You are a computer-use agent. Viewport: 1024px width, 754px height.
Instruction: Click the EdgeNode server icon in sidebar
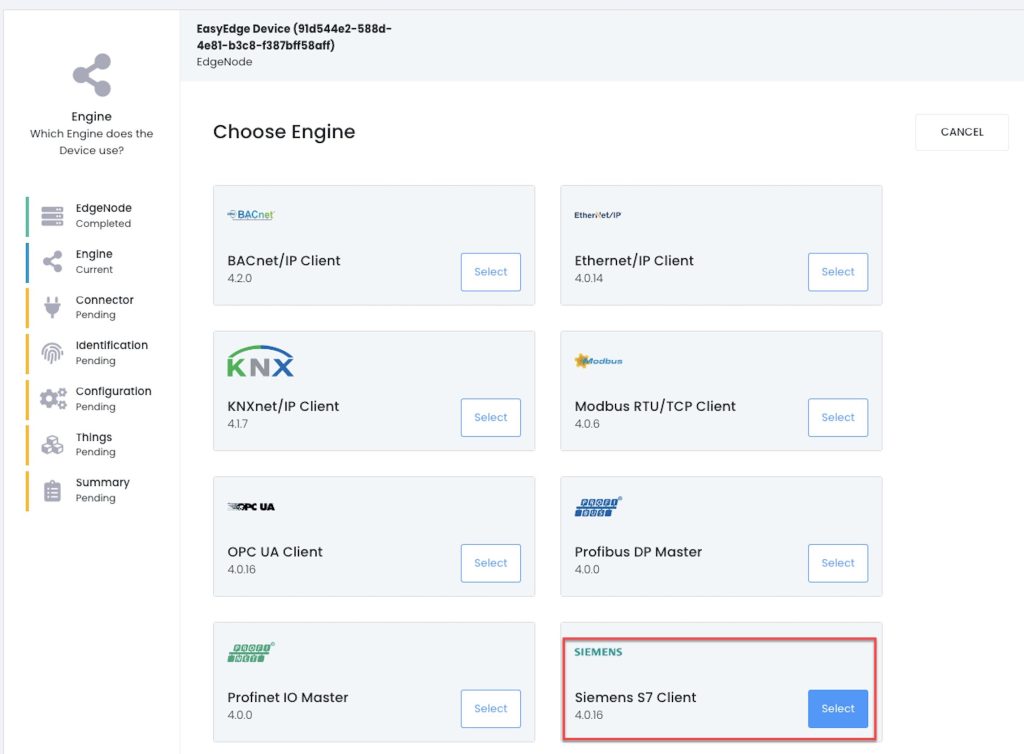tap(52, 216)
